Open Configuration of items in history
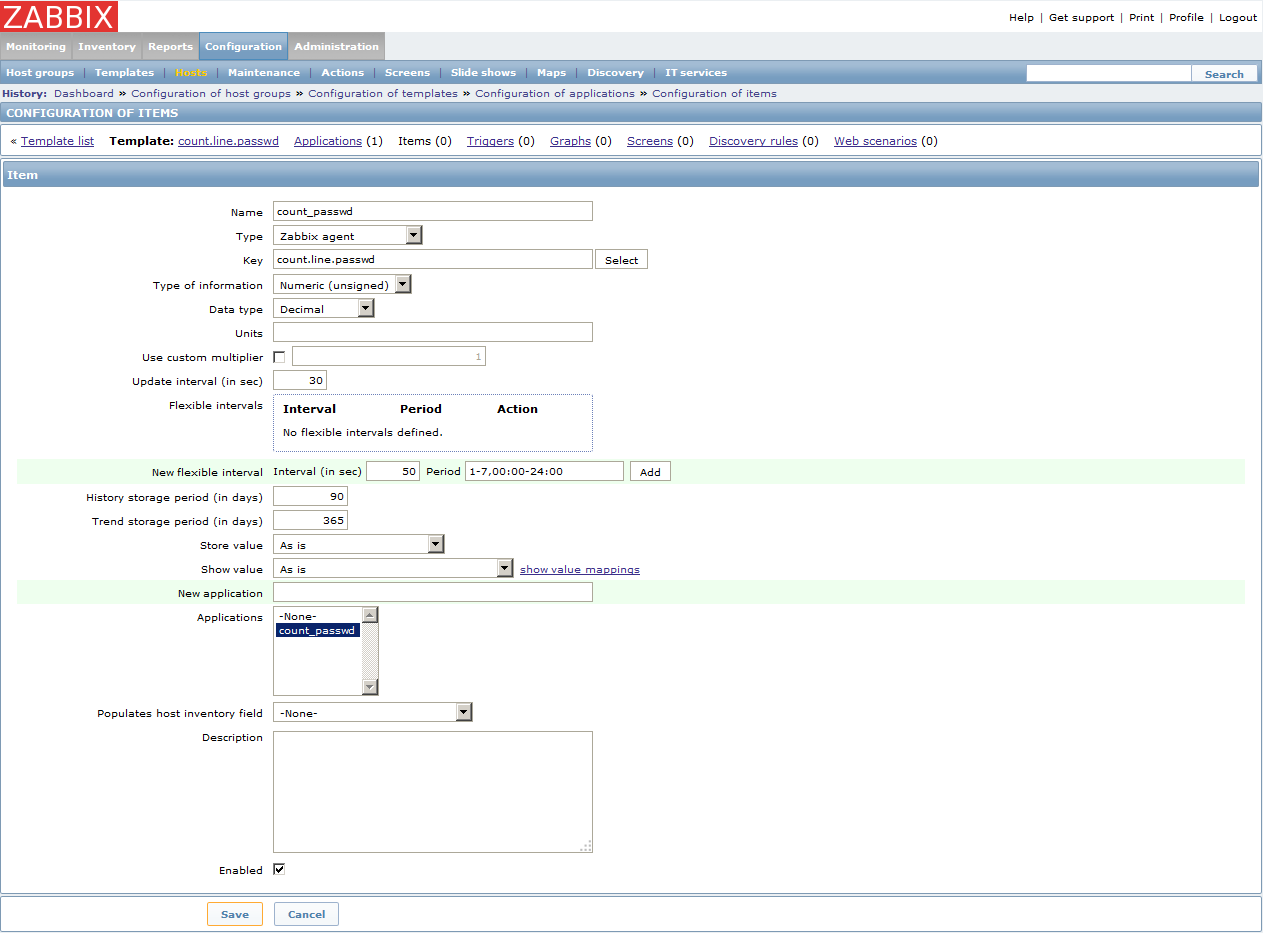The width and height of the screenshot is (1263, 933). (714, 93)
